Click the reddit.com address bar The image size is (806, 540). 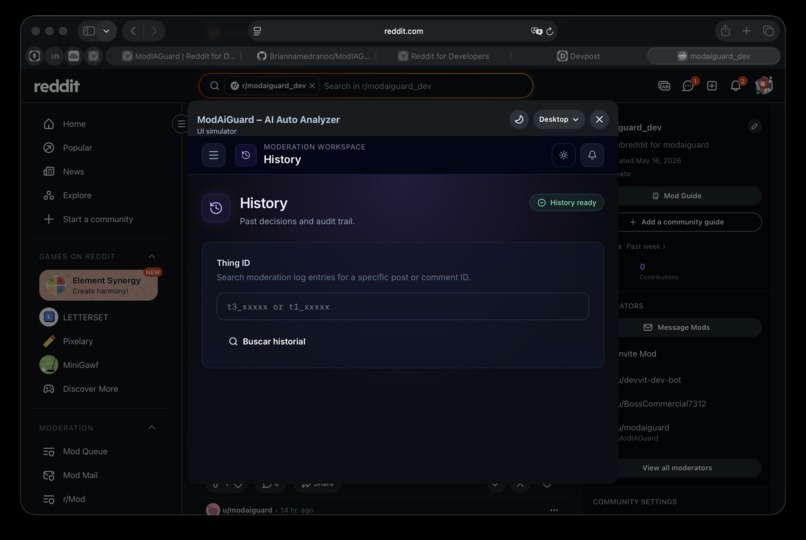pos(404,31)
